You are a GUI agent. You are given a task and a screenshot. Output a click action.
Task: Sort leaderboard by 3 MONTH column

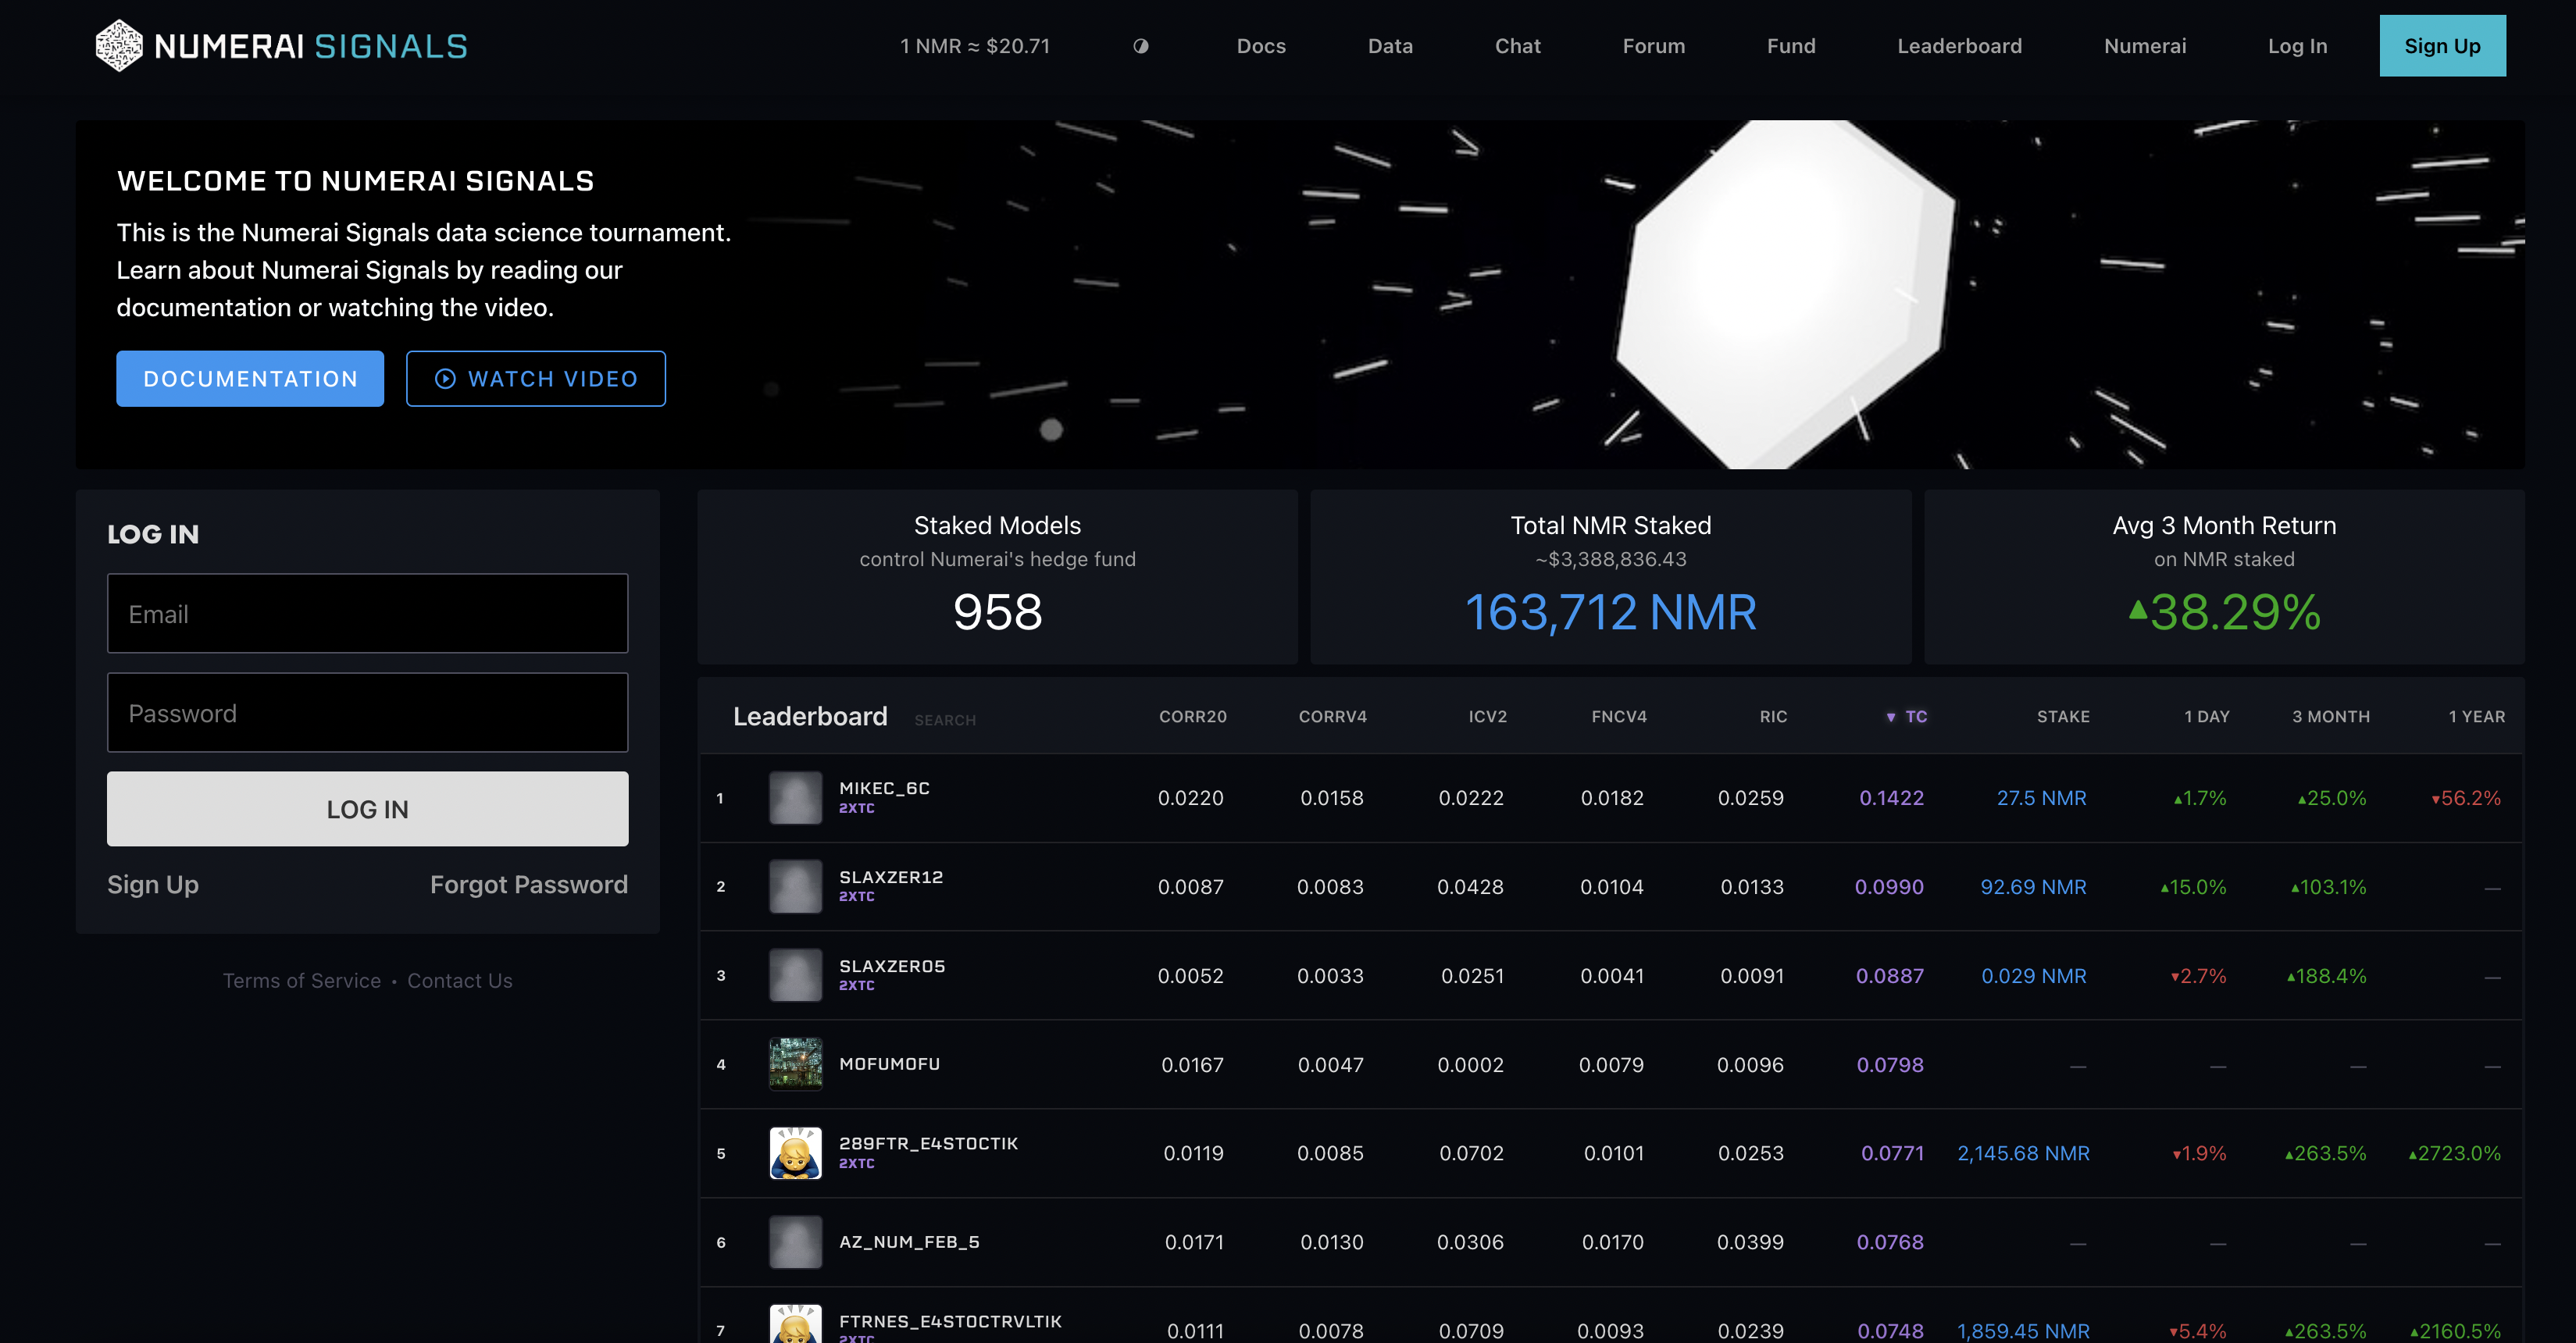click(x=2330, y=717)
